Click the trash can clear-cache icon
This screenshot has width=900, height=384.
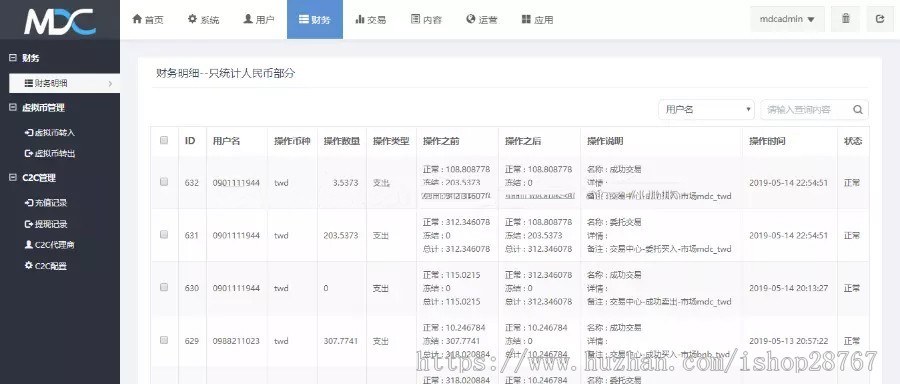click(846, 19)
